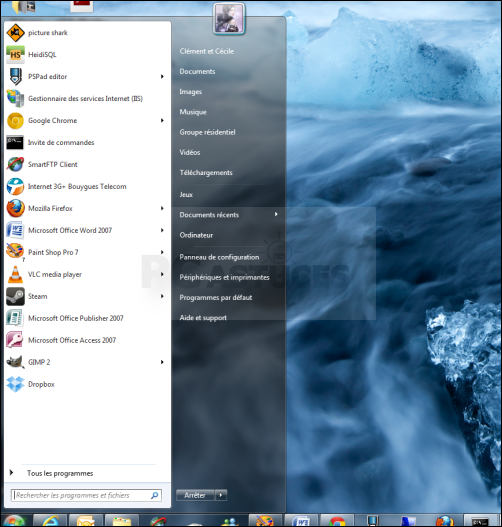Click the Invite de commandes console icon
502x527 pixels.
pos(15,142)
